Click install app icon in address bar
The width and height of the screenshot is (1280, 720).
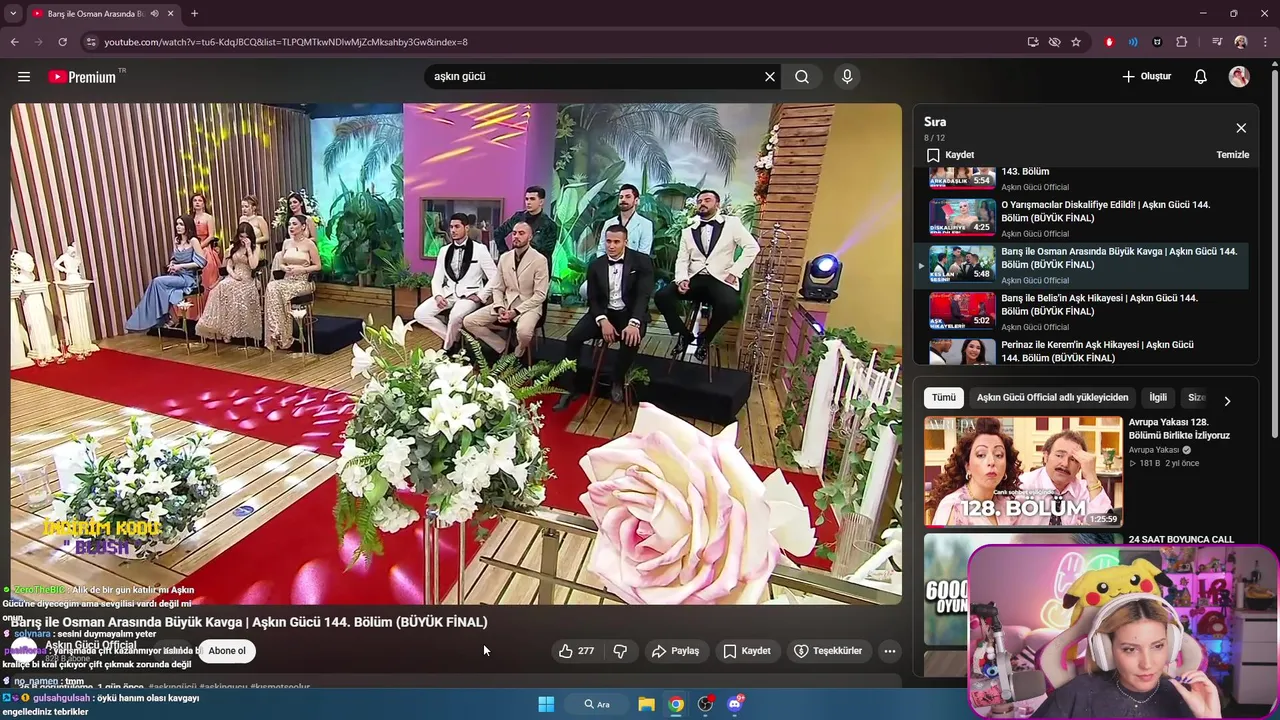pos(1033,42)
